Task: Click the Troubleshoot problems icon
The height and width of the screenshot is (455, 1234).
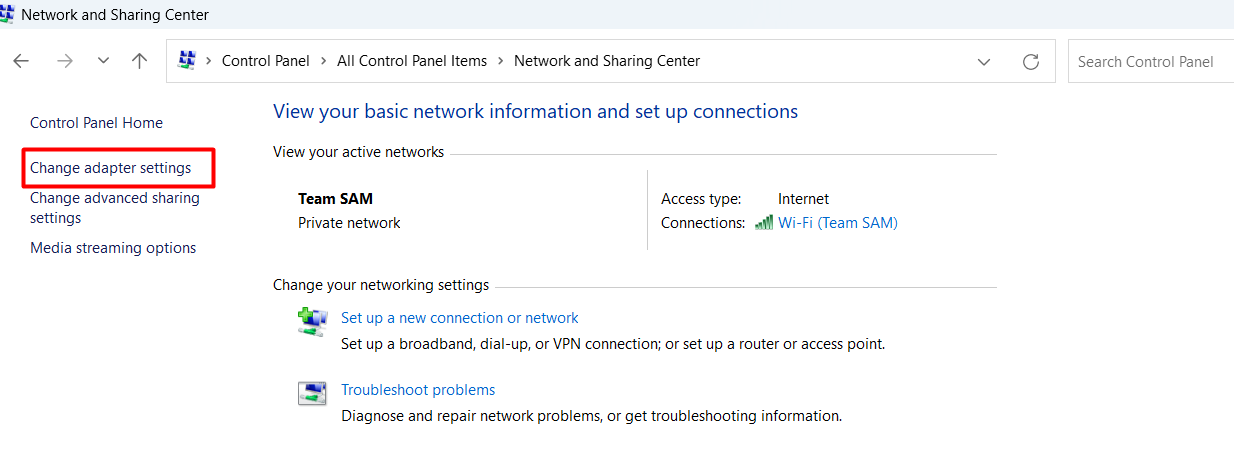Action: [312, 393]
